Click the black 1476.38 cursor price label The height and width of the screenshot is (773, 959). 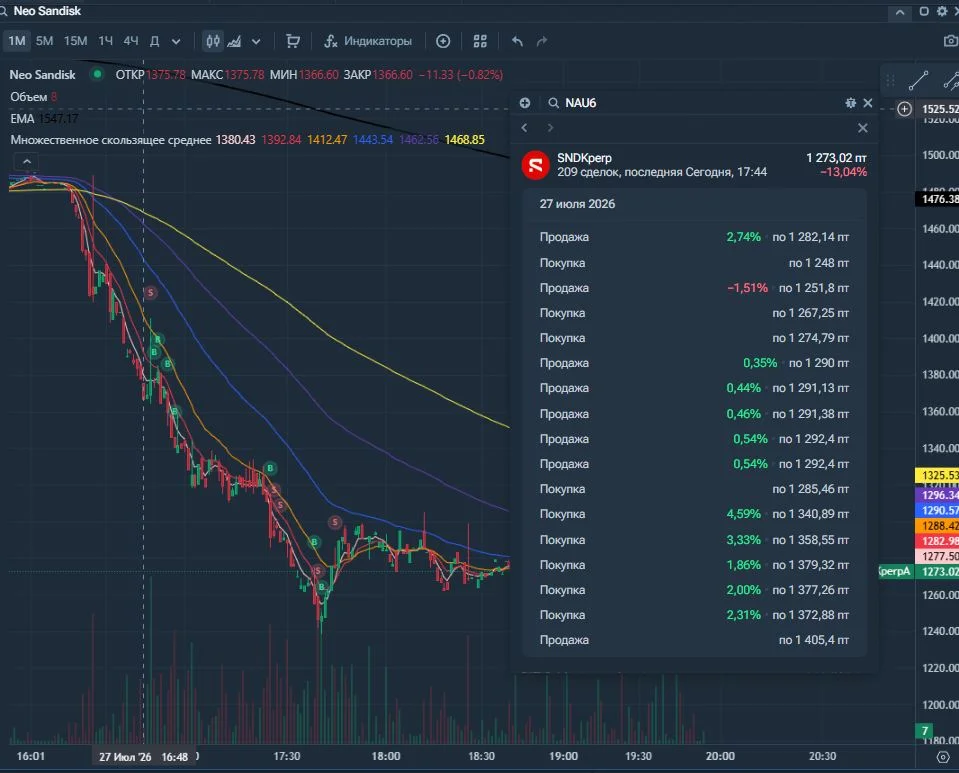pyautogui.click(x=939, y=199)
